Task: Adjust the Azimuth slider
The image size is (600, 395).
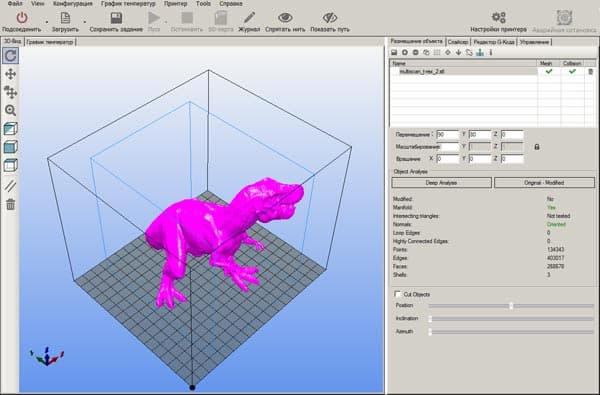Action: [x=511, y=332]
